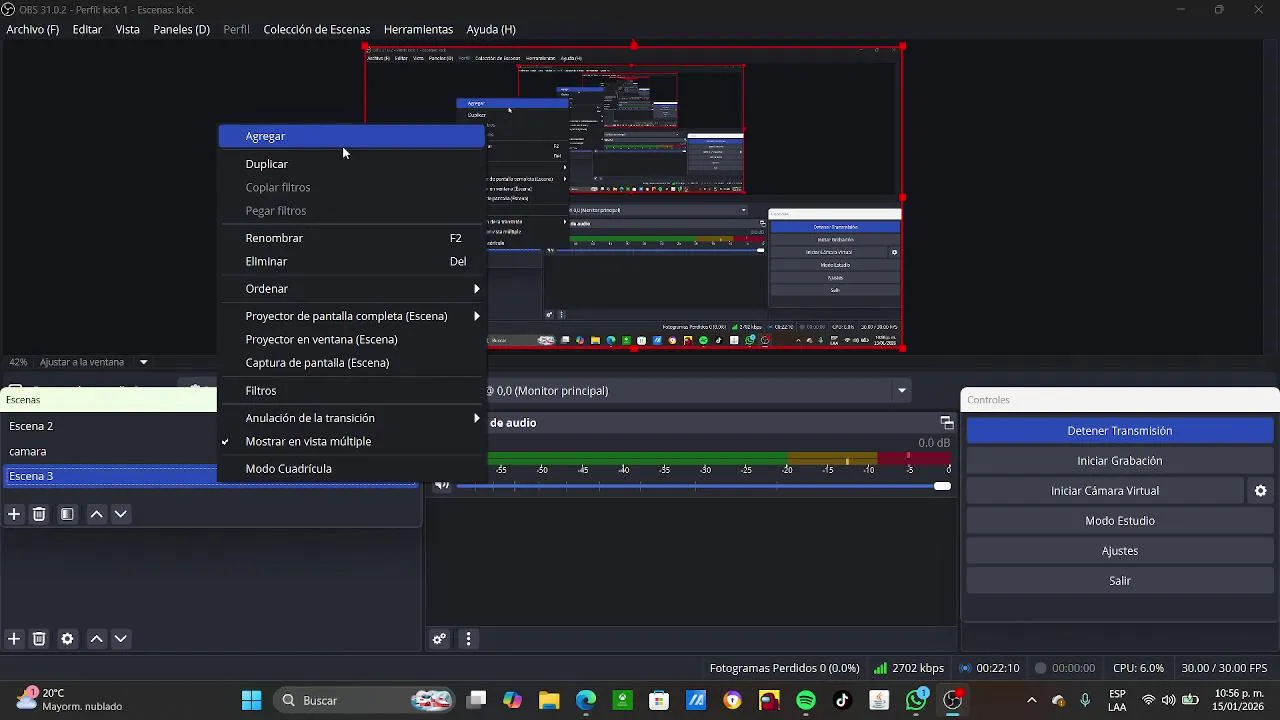Click the green network bars status icon
Screen dimensions: 1280x720
pos(880,668)
